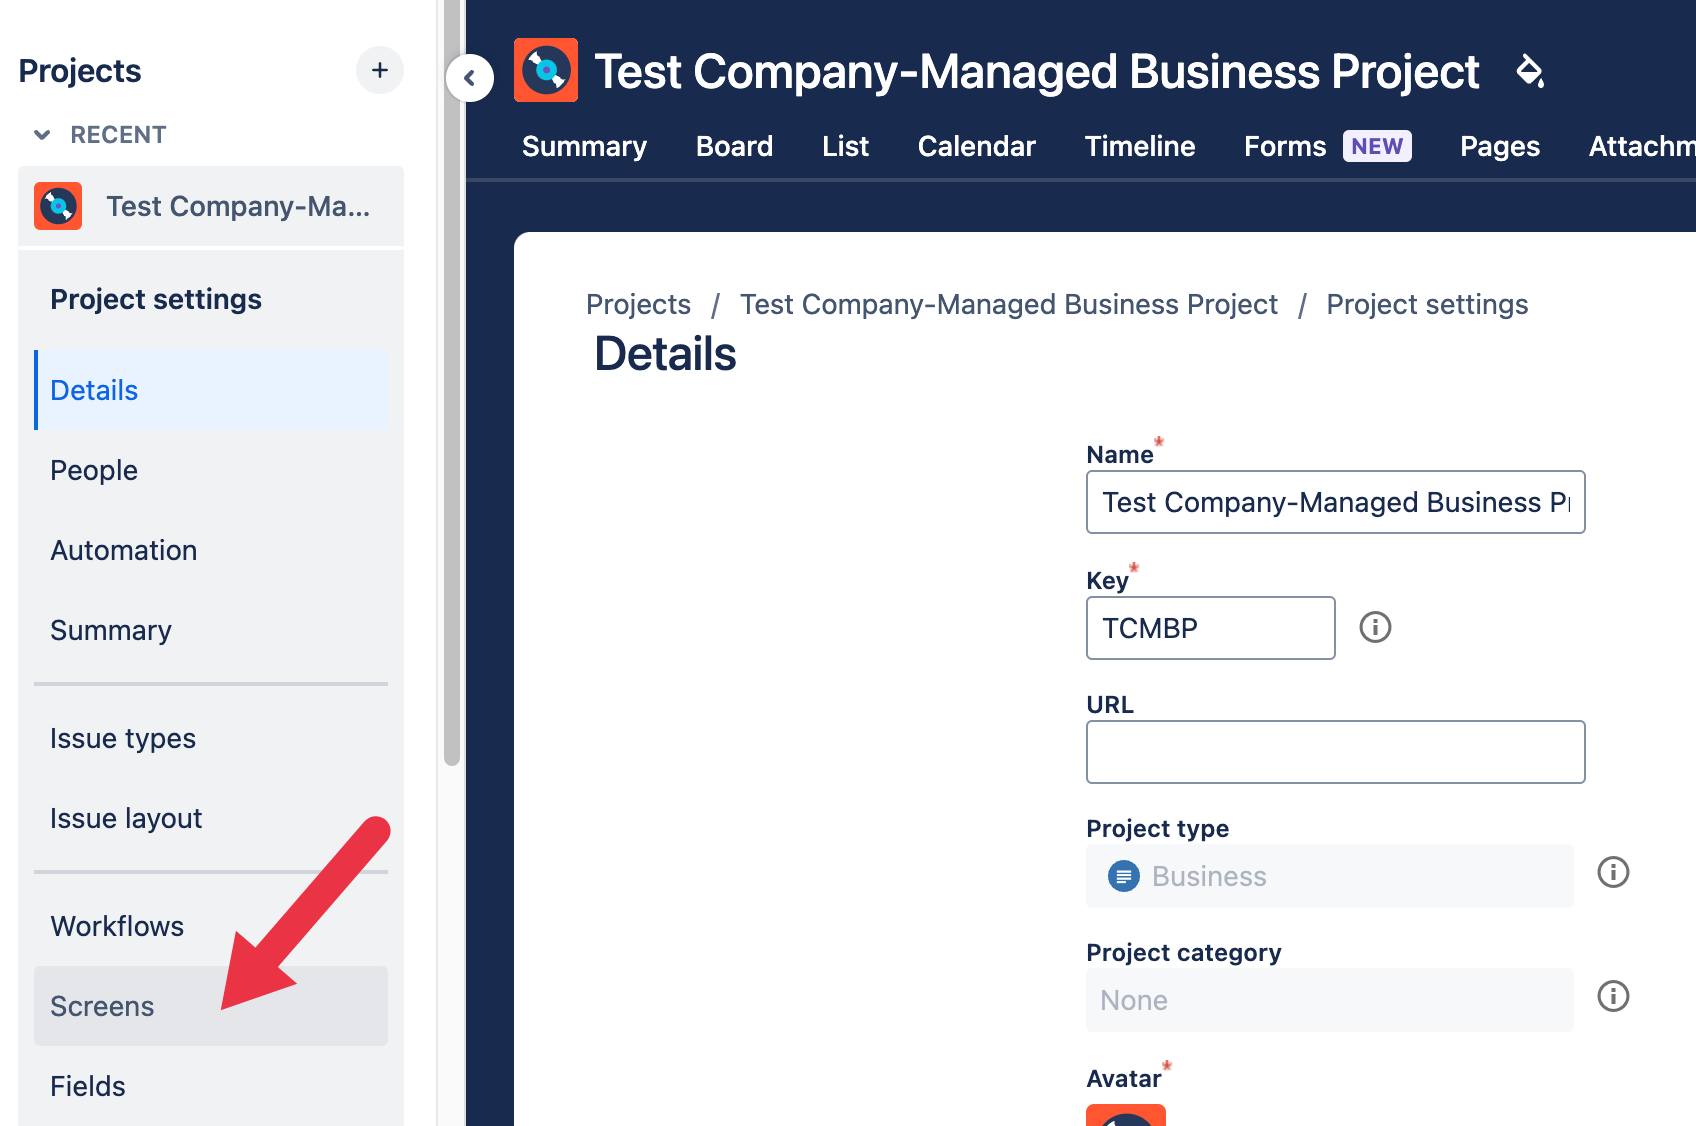The image size is (1696, 1126).
Task: Go to the People settings page
Action: click(x=93, y=470)
